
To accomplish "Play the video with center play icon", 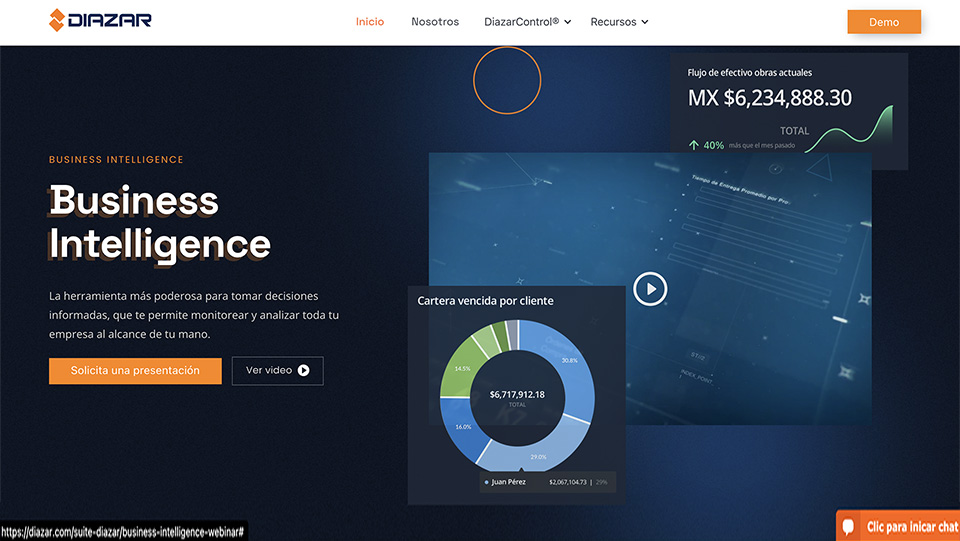I will 650,289.
